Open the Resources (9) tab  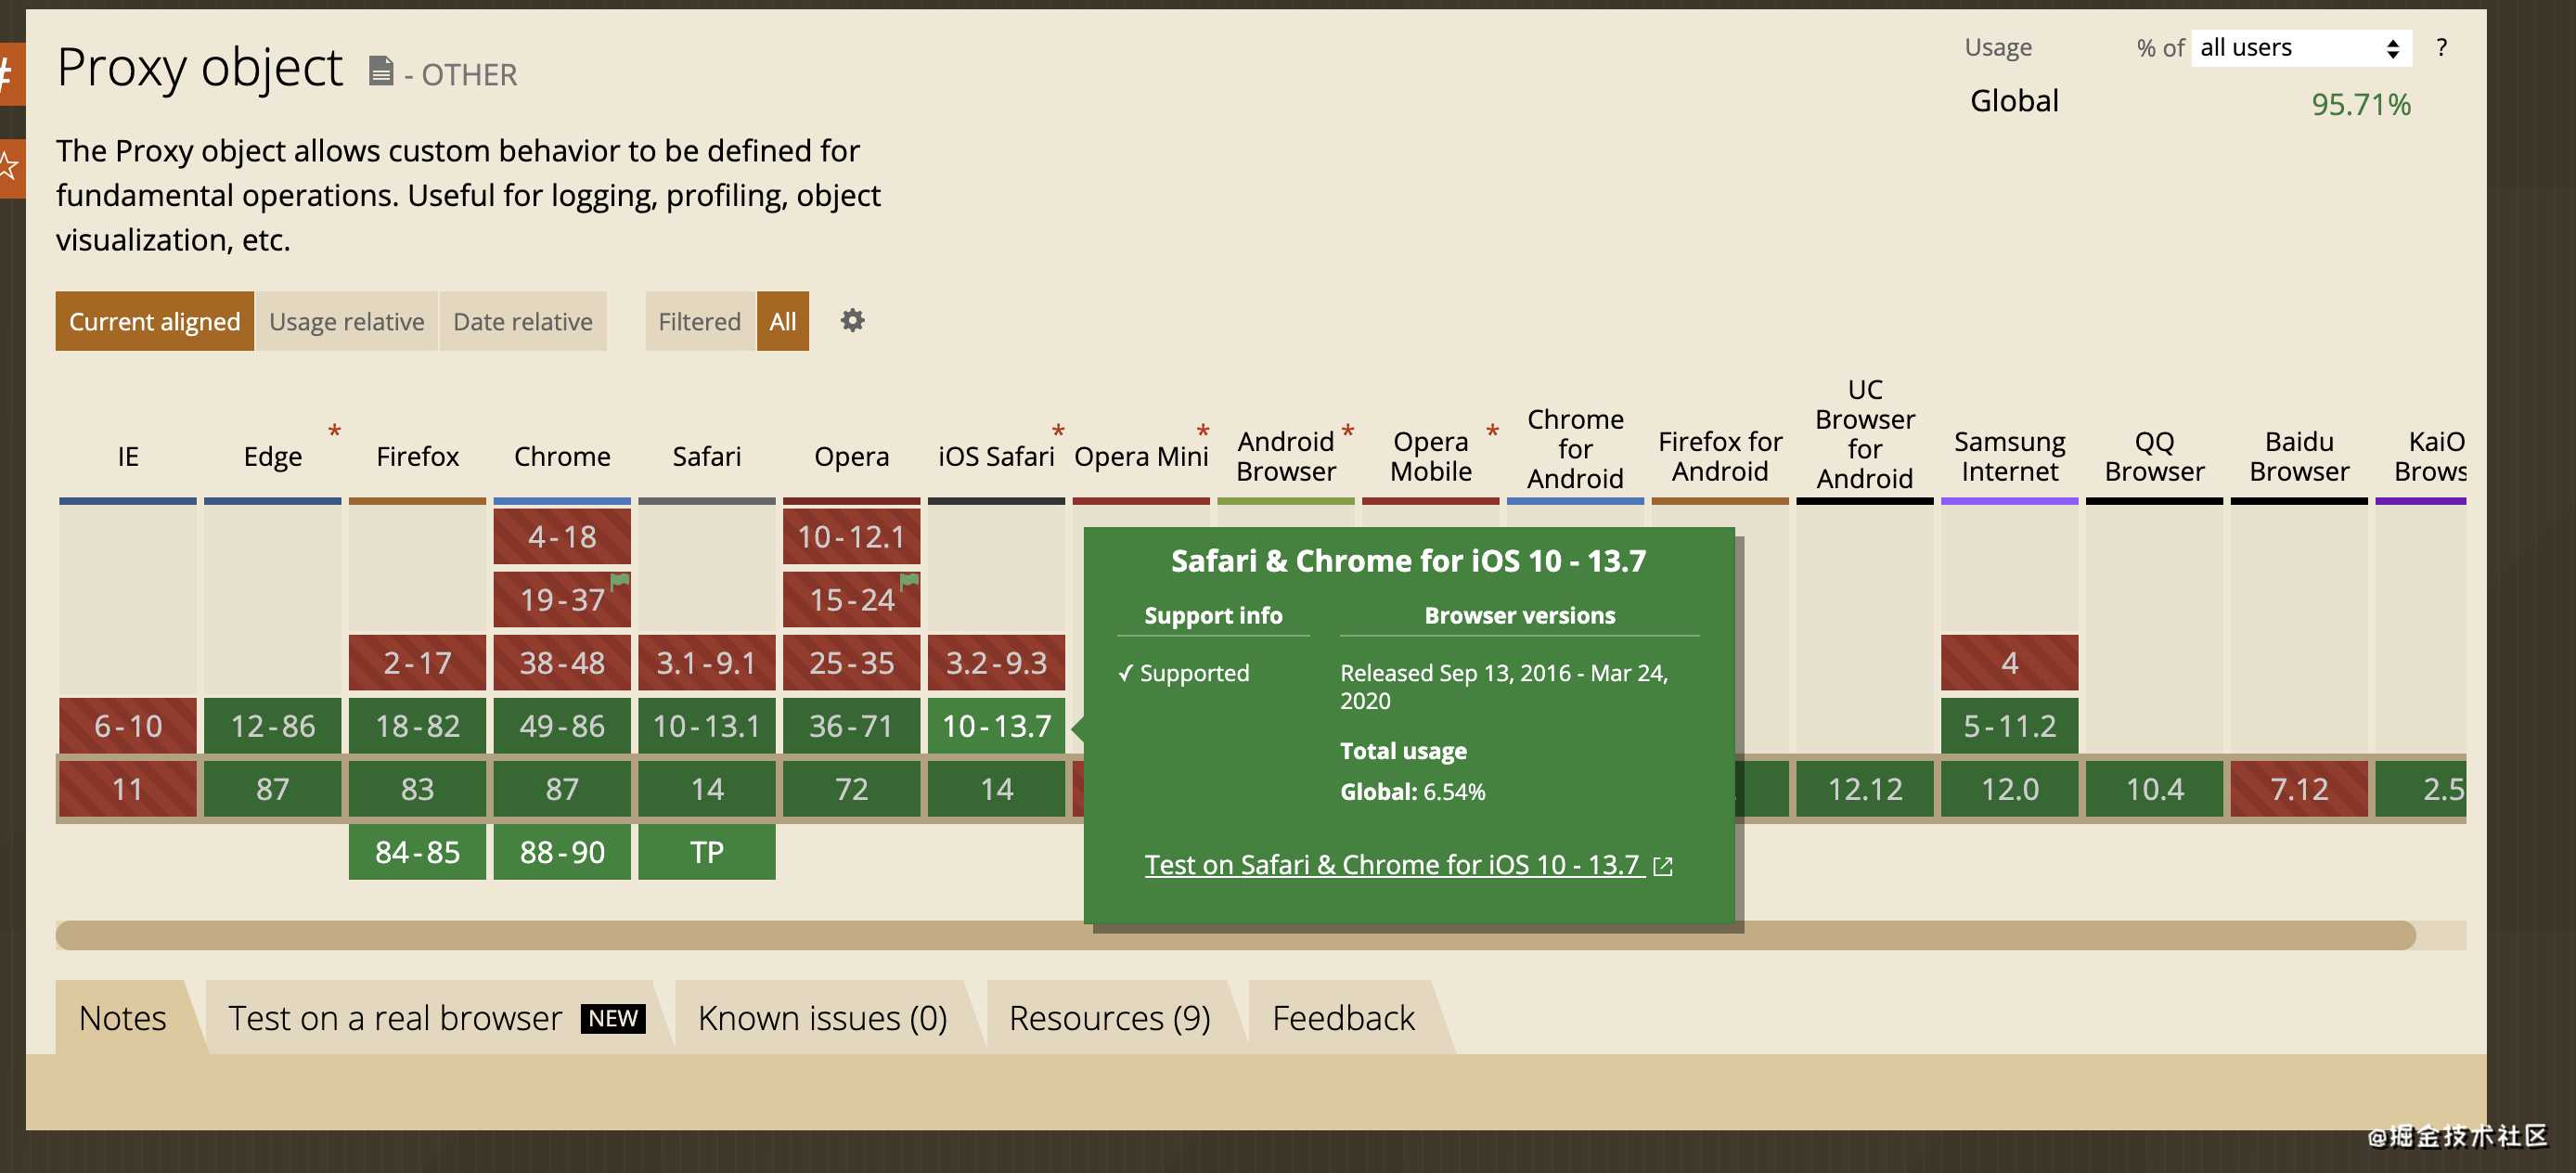[1109, 1018]
